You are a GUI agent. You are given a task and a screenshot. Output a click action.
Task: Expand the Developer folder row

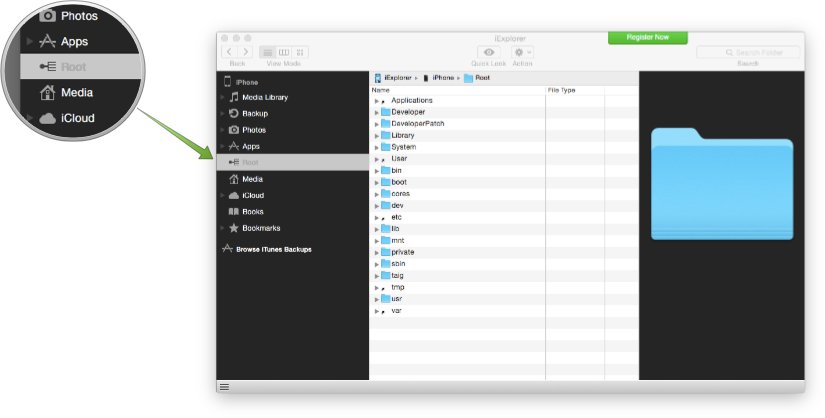pyautogui.click(x=377, y=112)
